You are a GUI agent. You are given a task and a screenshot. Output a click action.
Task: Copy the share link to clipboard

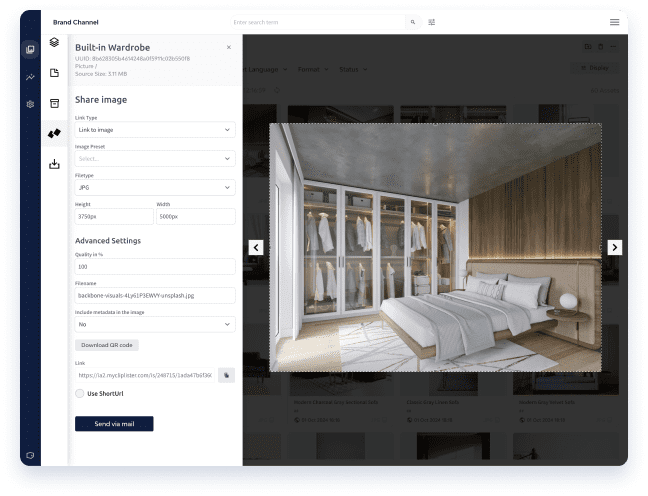[226, 375]
